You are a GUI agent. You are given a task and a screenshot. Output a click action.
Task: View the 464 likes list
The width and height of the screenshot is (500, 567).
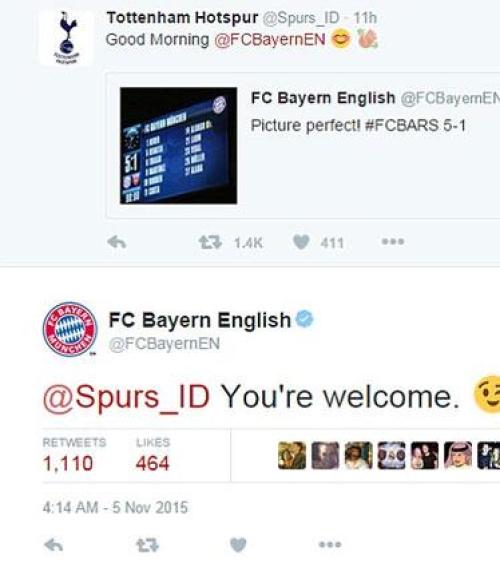tap(152, 463)
